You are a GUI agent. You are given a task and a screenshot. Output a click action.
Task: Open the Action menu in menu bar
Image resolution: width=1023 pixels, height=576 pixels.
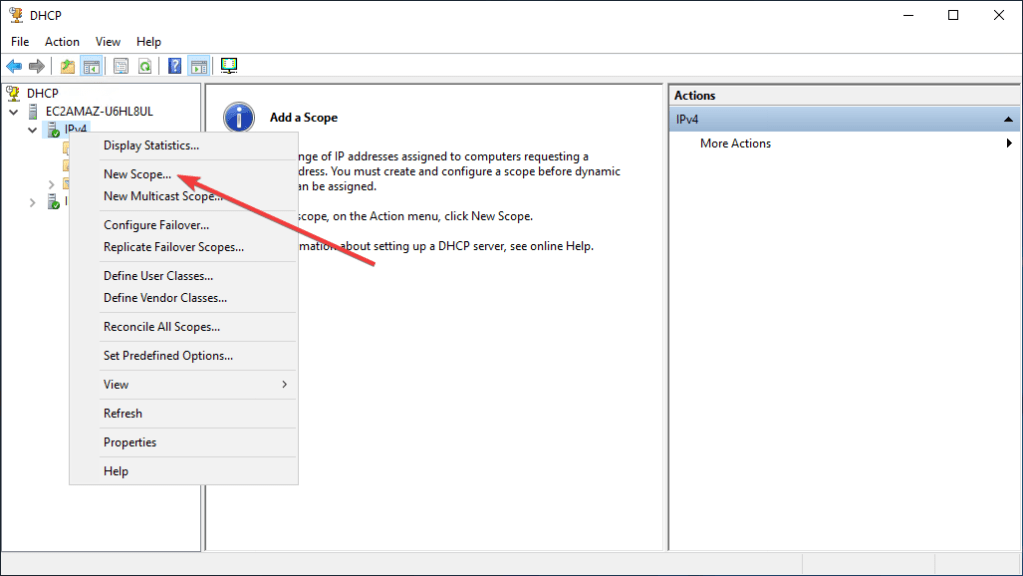coord(62,42)
